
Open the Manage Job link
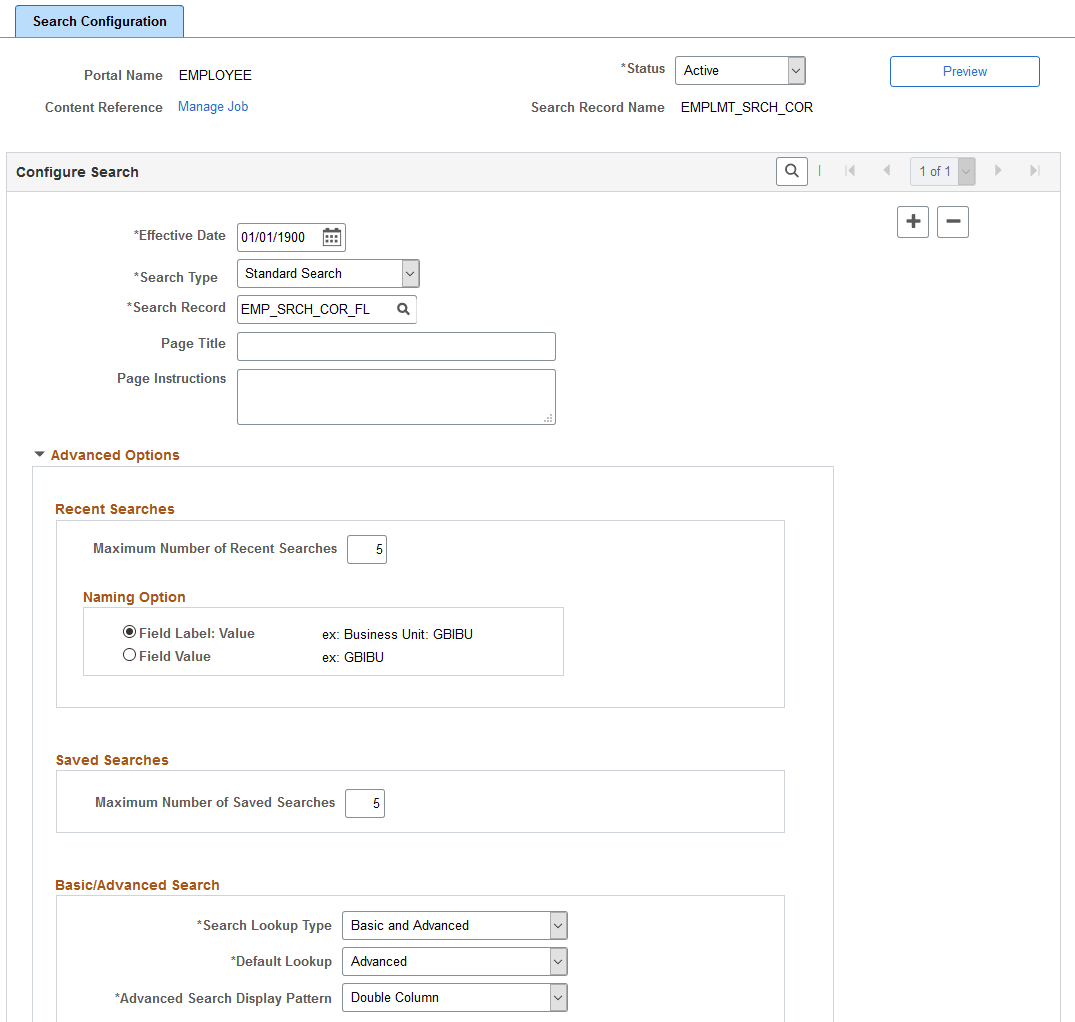coord(212,106)
